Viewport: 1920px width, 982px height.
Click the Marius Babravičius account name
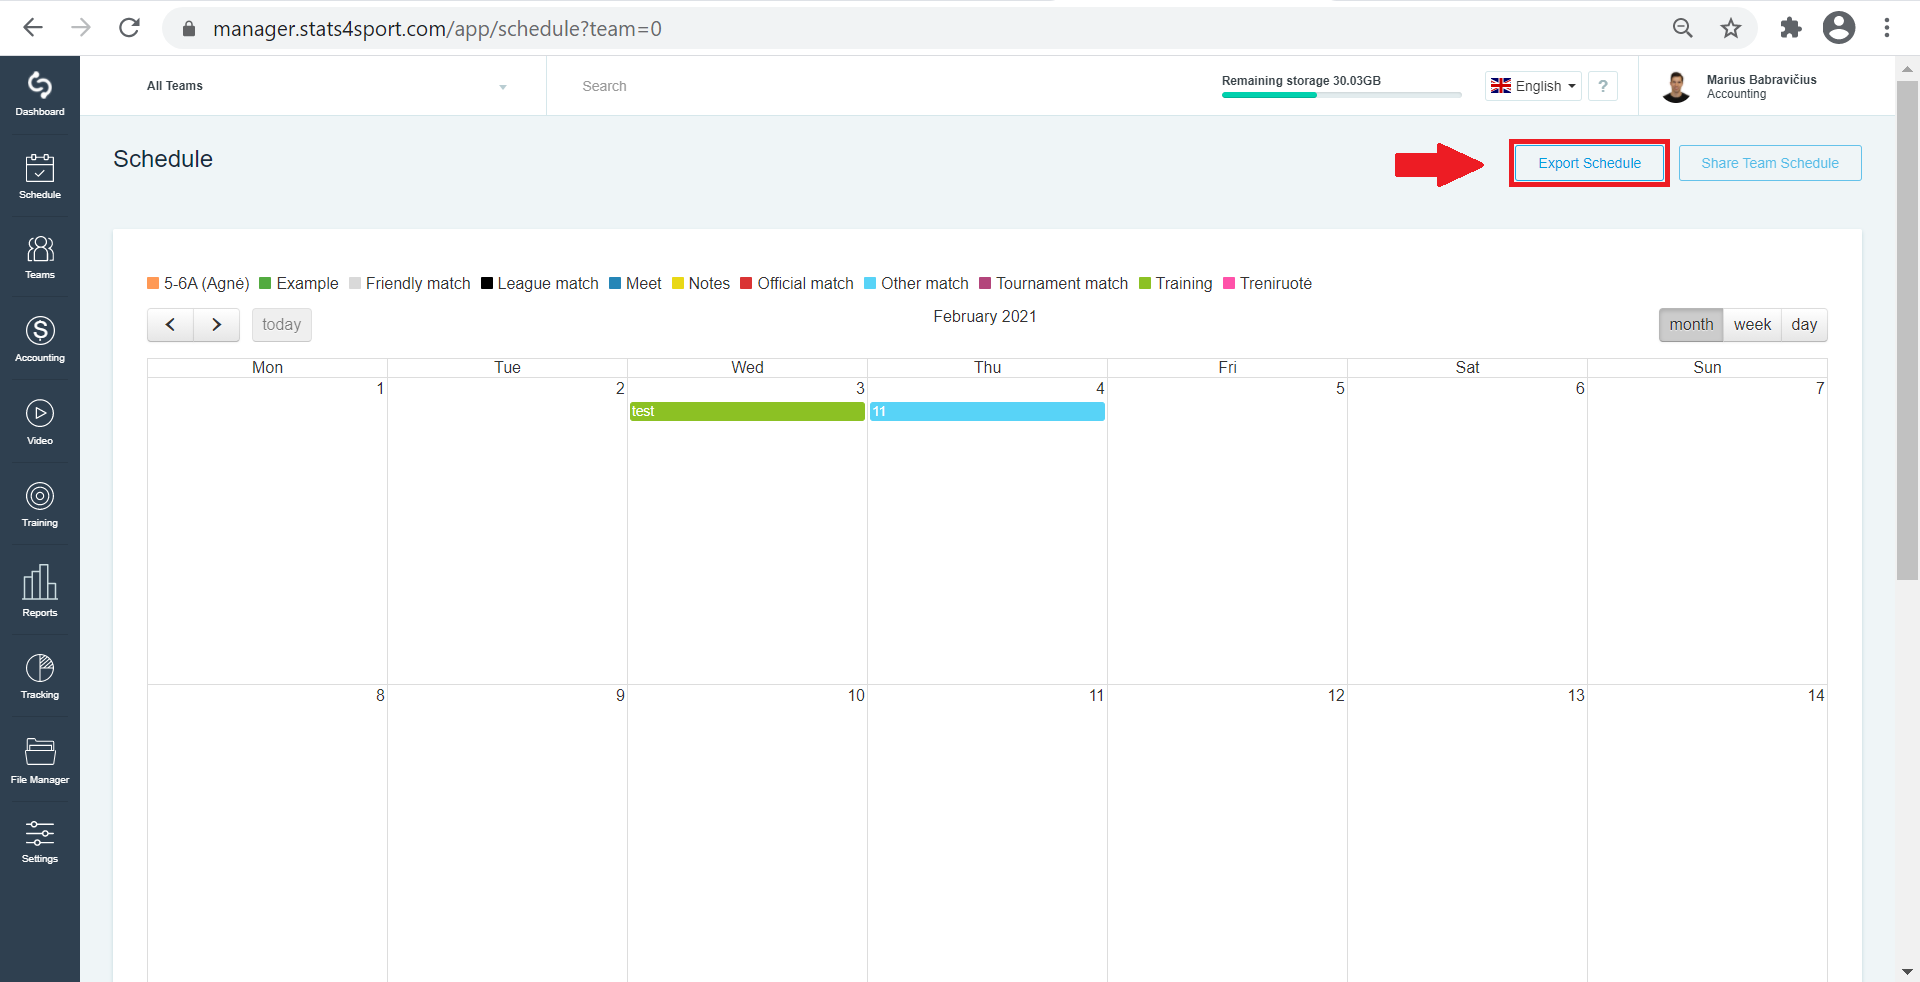pos(1761,80)
